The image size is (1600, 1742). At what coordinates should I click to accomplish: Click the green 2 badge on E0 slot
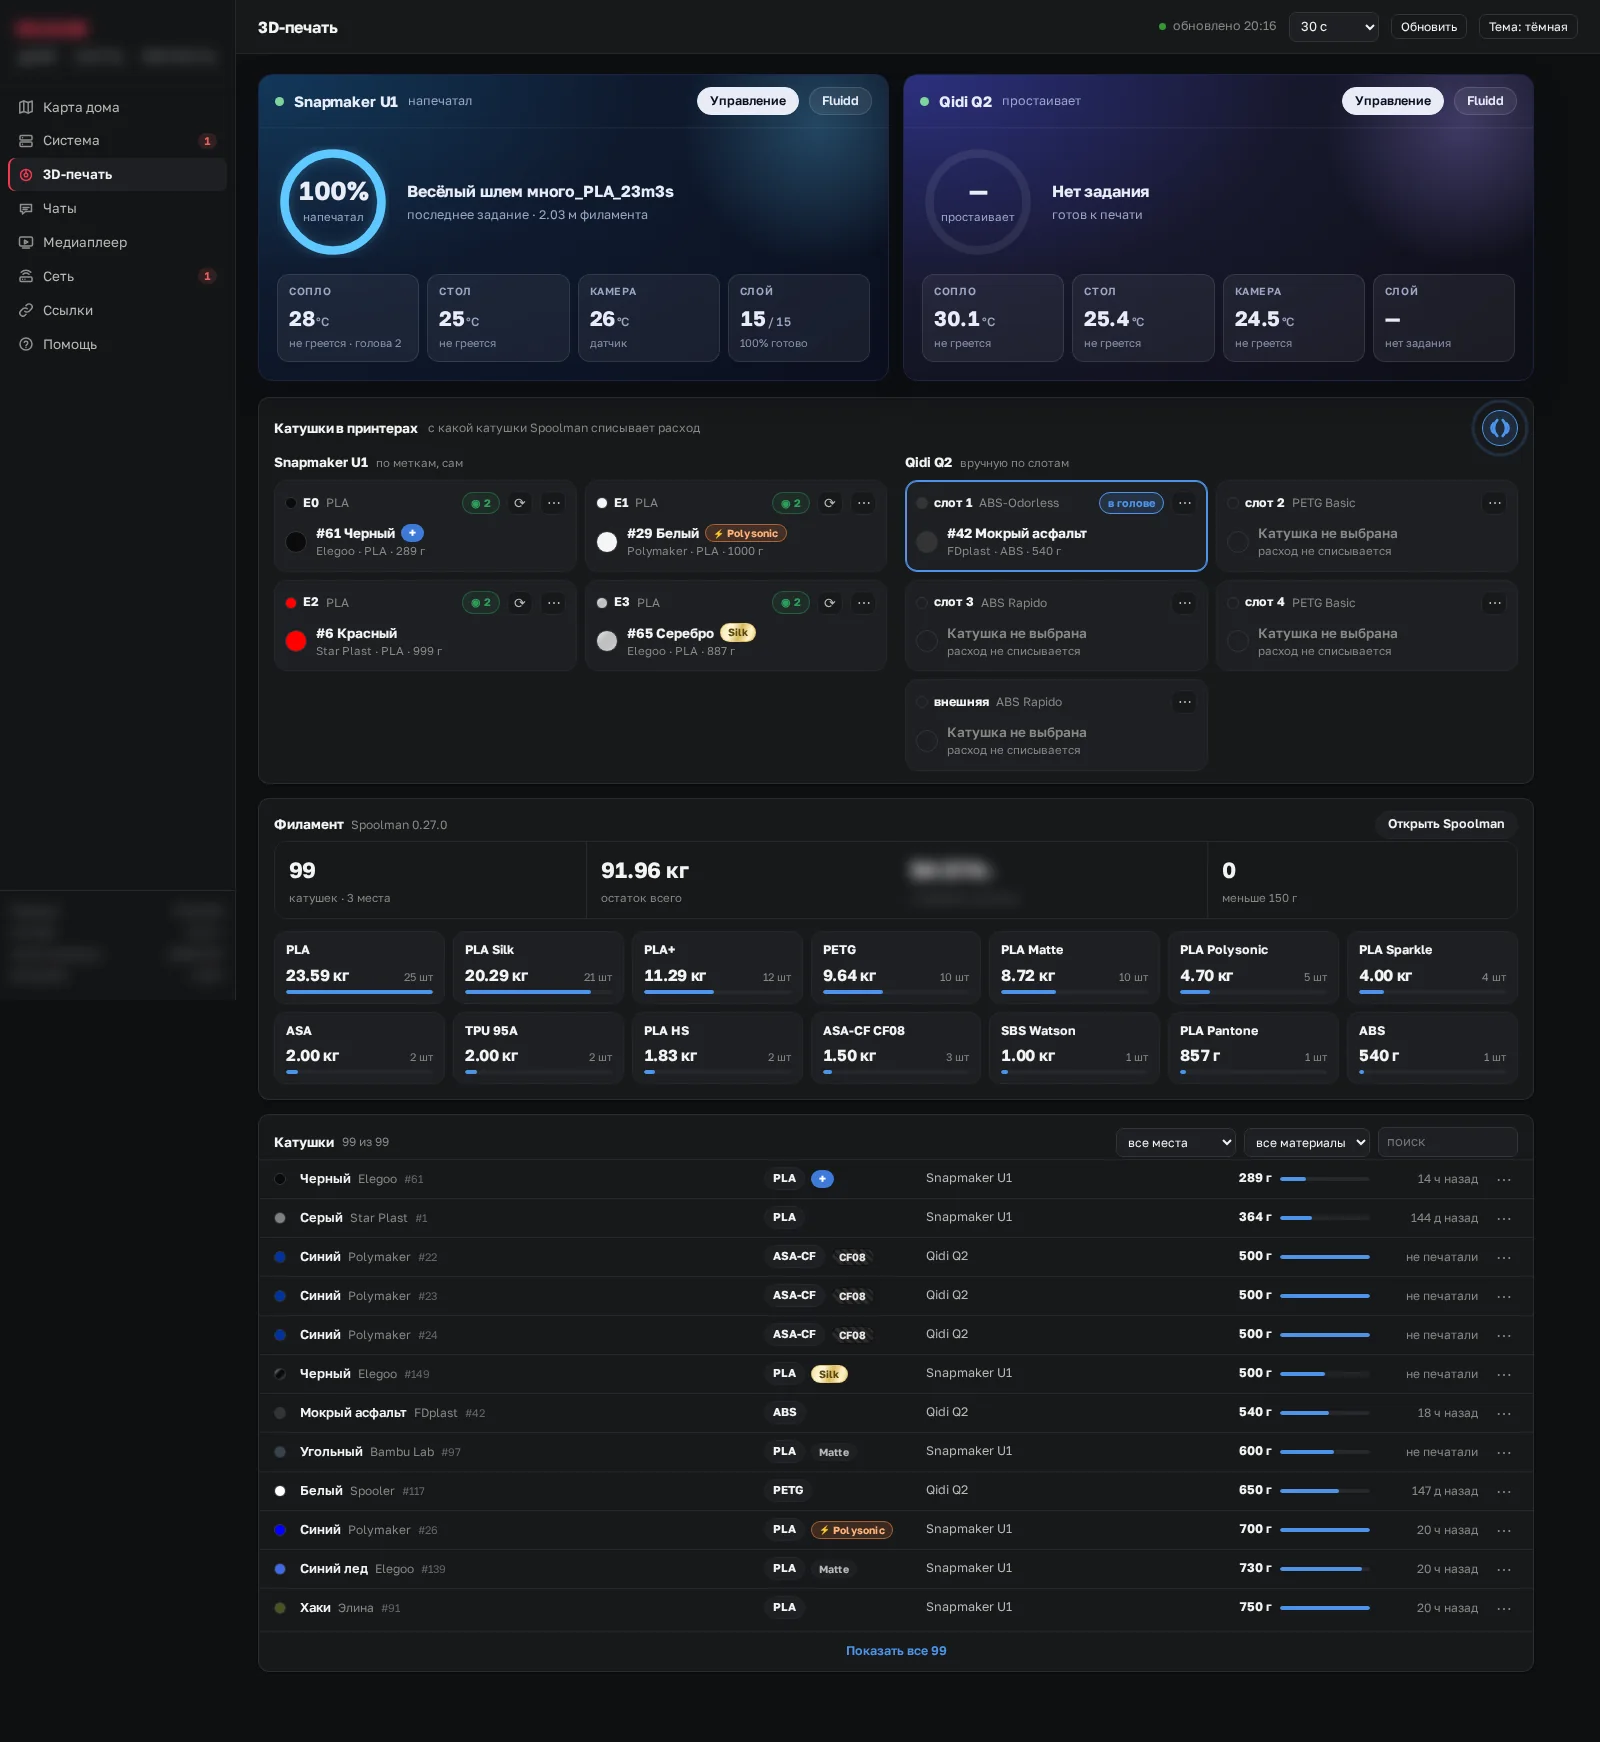481,503
